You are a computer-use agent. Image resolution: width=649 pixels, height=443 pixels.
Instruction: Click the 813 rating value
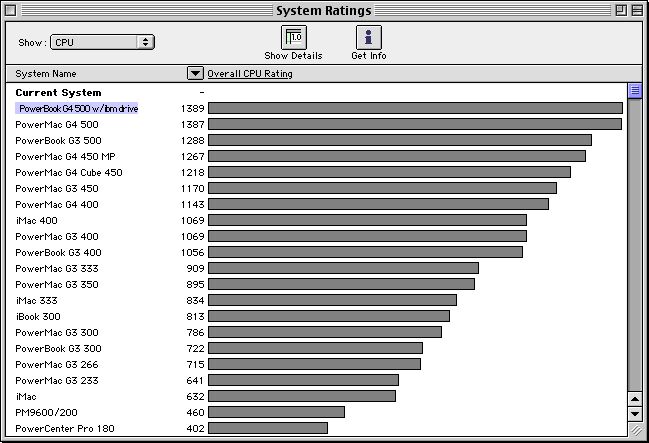coord(195,317)
